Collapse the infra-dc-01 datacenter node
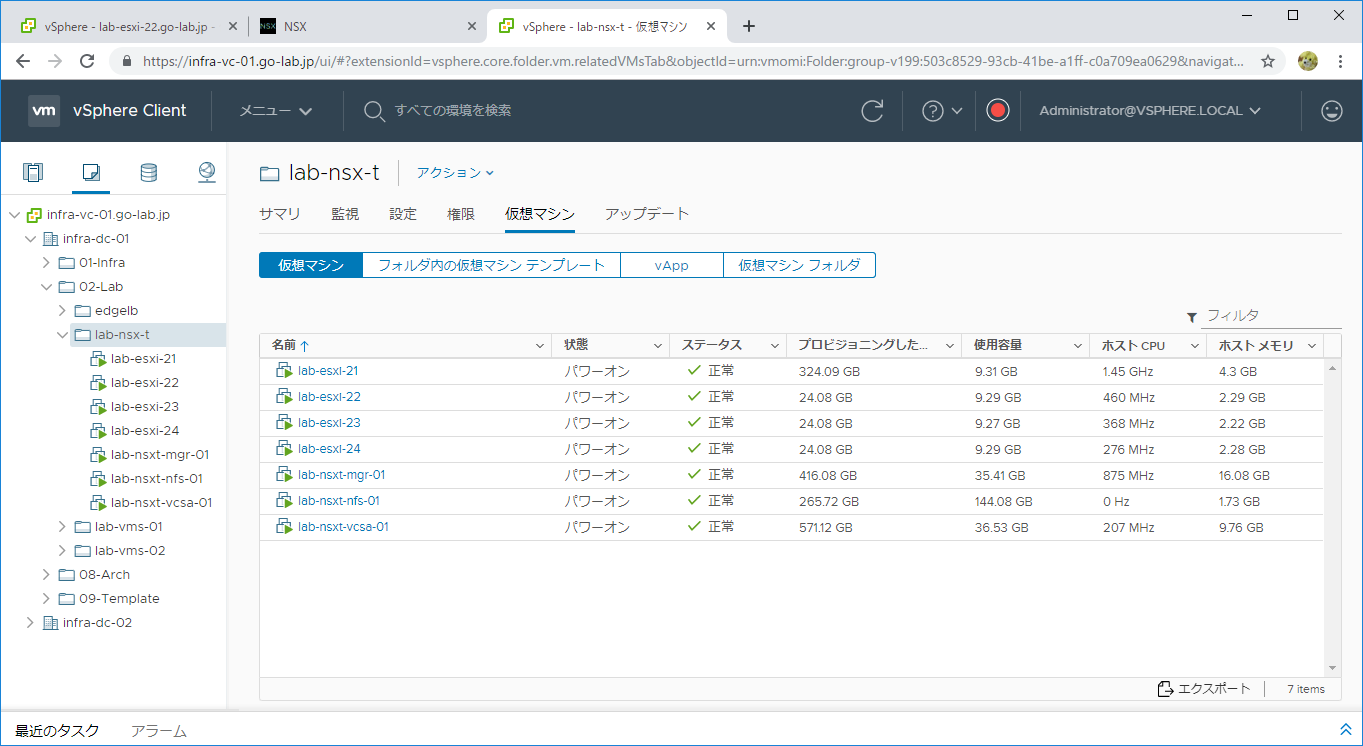This screenshot has width=1363, height=746. tap(30, 239)
